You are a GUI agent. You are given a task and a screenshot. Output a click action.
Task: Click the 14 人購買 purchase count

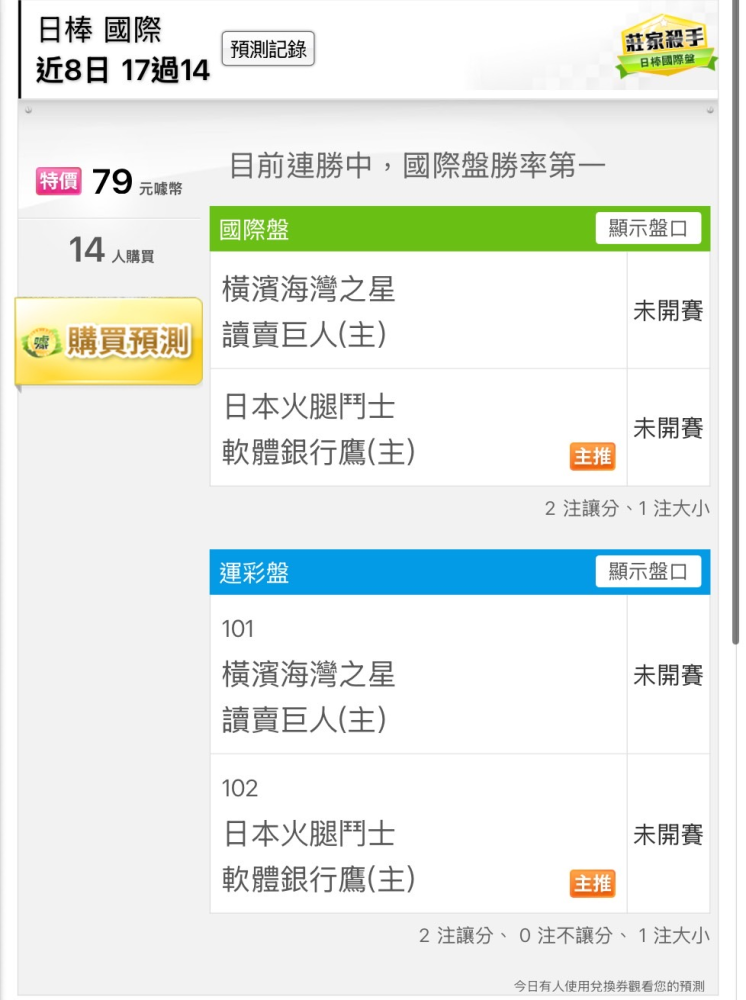(x=111, y=250)
